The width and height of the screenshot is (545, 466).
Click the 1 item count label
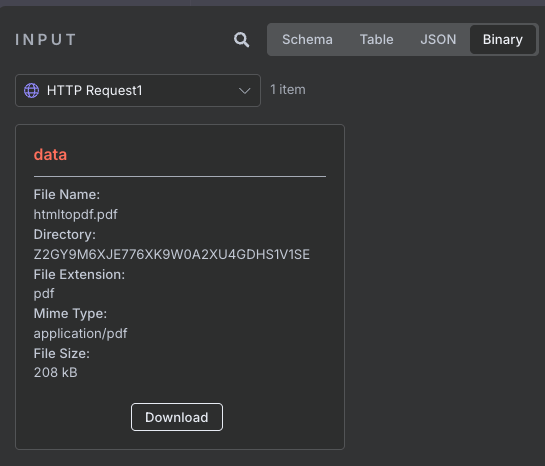coord(288,90)
